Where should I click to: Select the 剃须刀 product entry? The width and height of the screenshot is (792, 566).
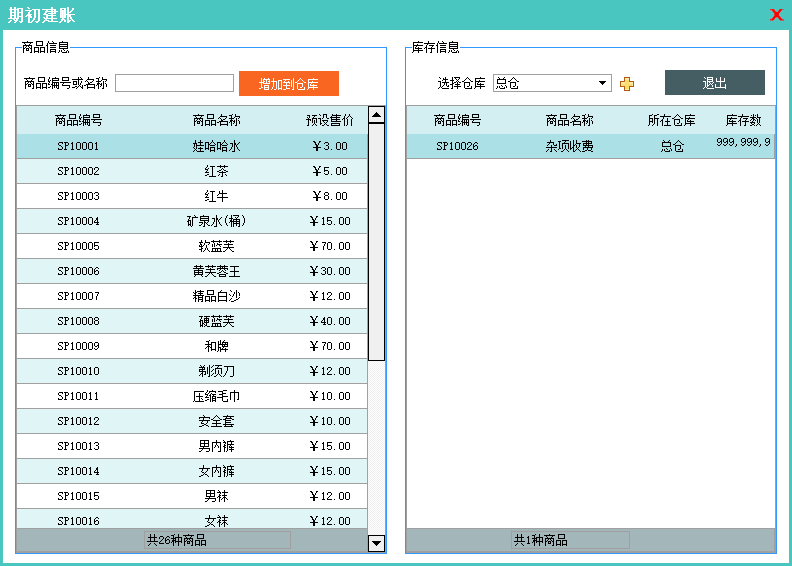(x=216, y=371)
